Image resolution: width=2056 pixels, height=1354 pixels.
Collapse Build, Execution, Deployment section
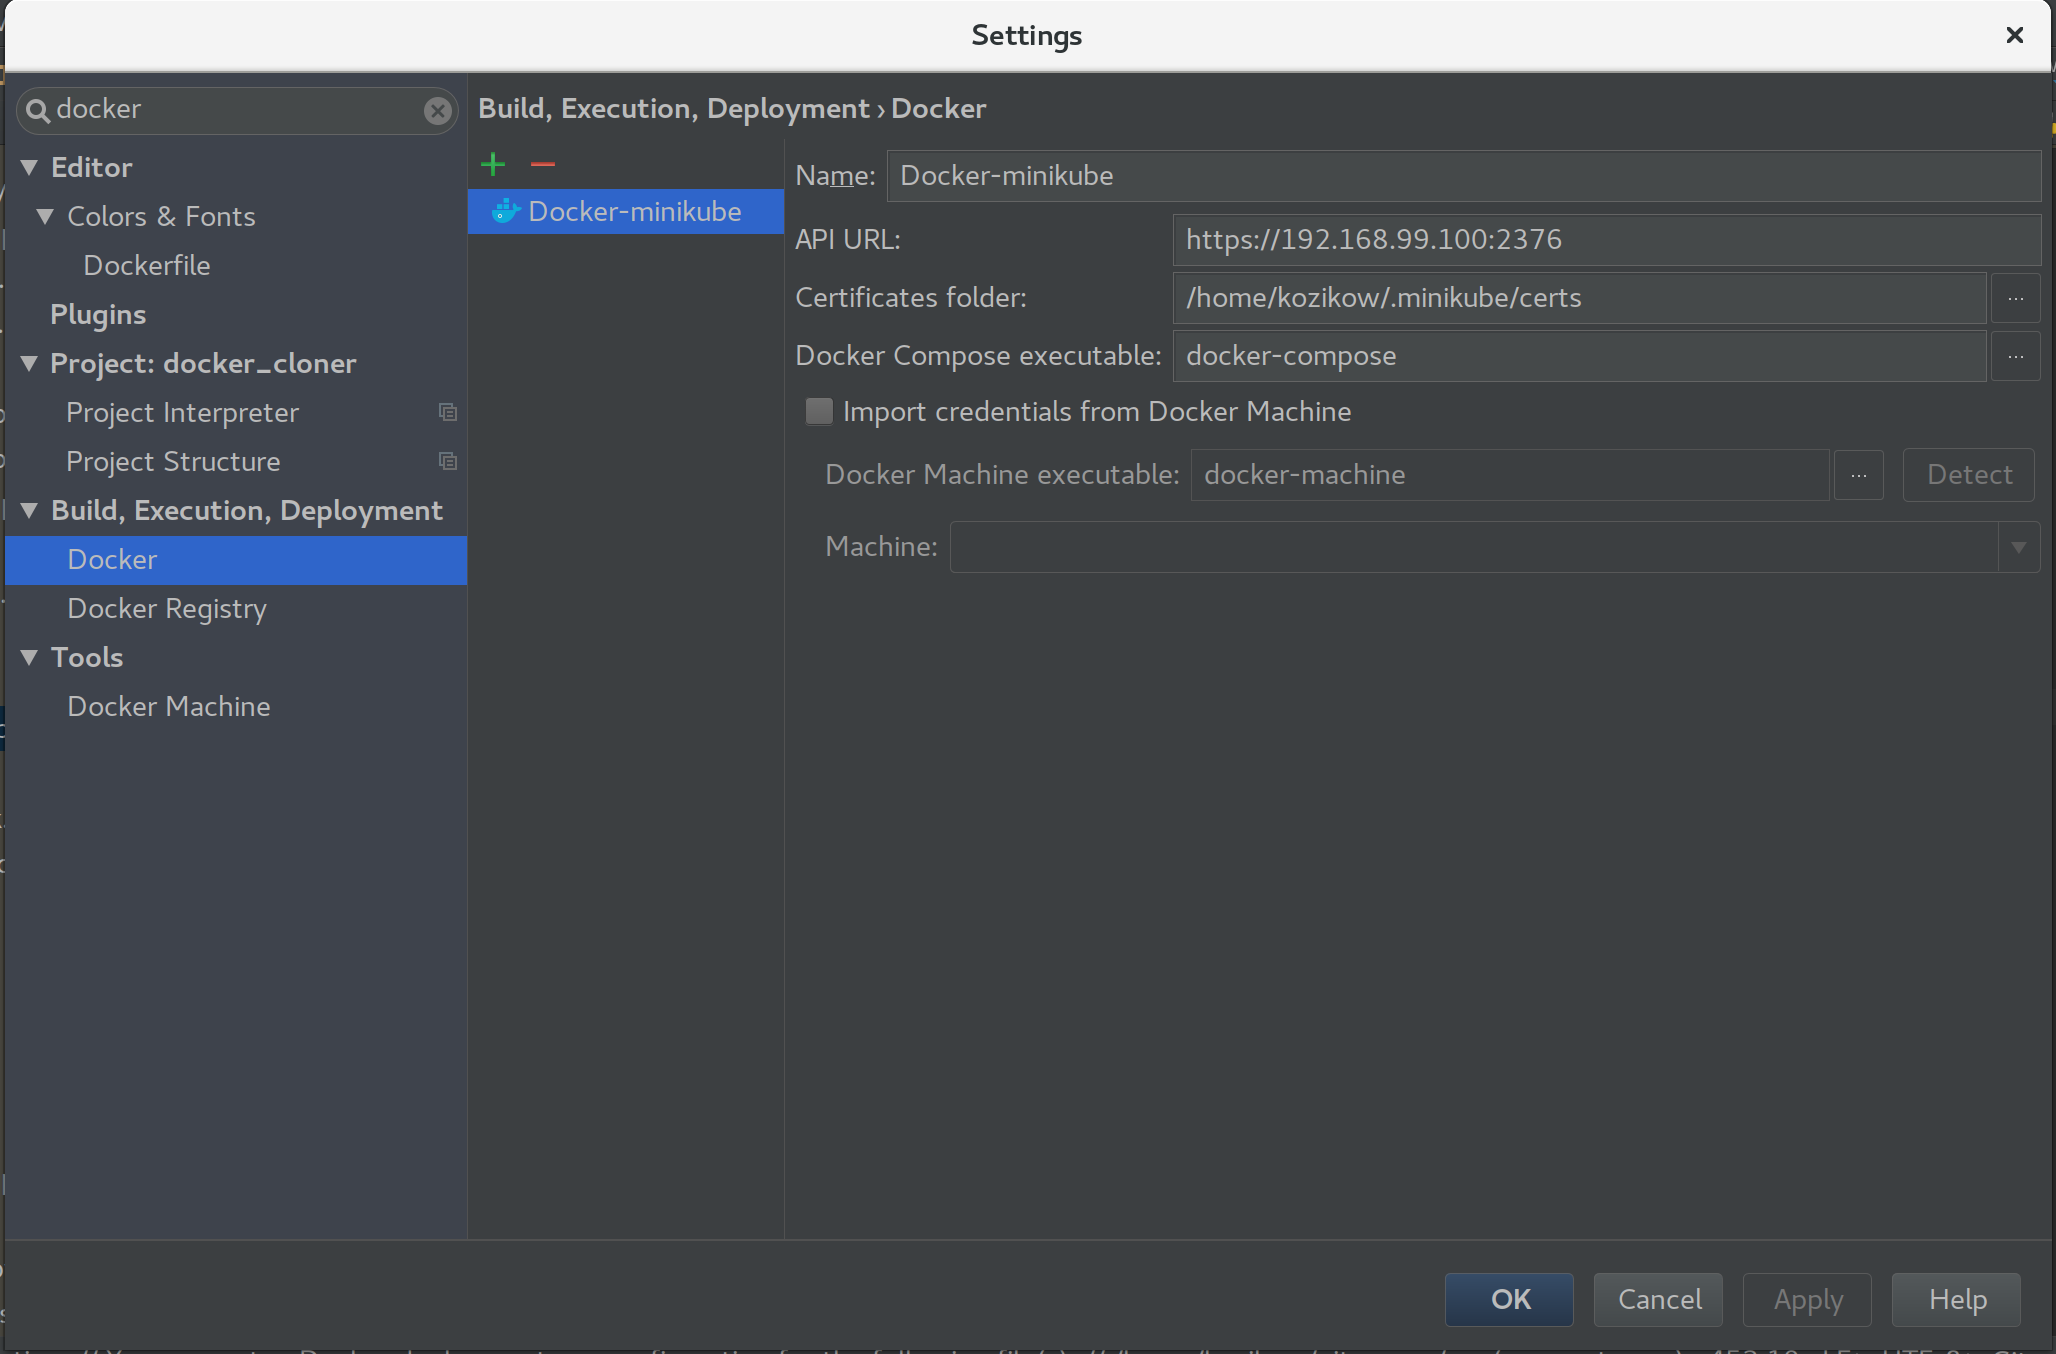(29, 511)
